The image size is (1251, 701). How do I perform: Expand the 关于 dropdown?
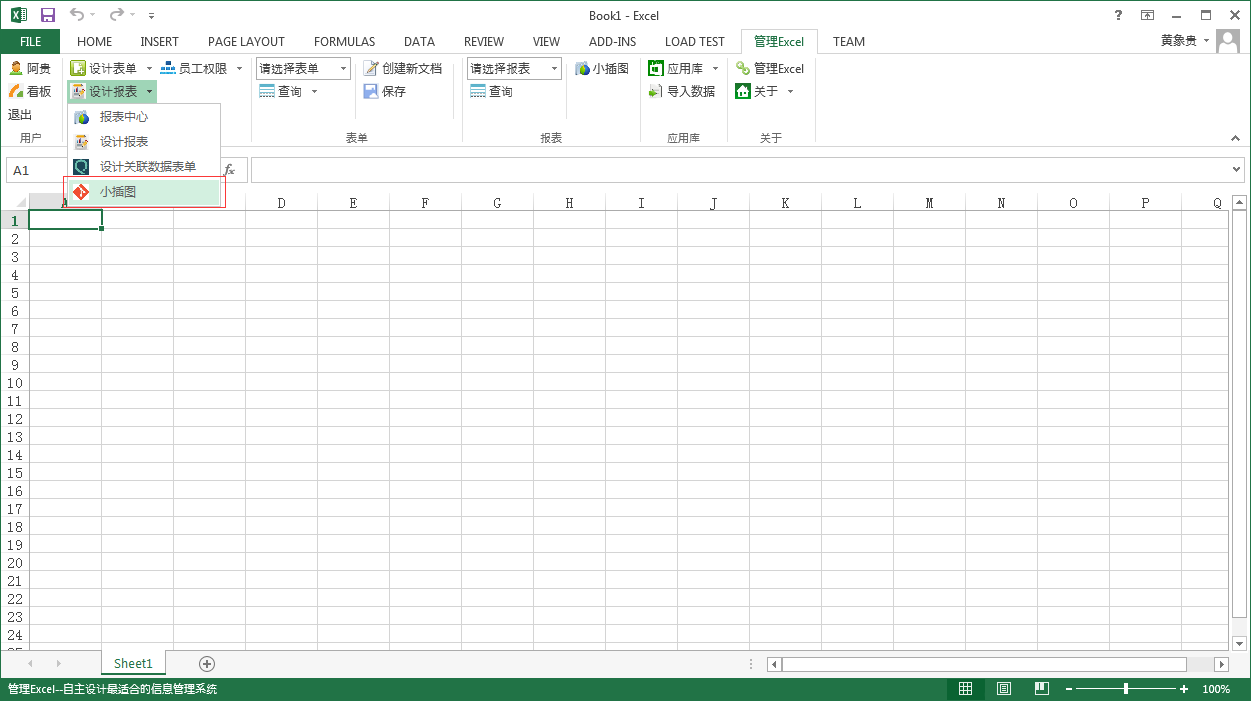point(790,91)
